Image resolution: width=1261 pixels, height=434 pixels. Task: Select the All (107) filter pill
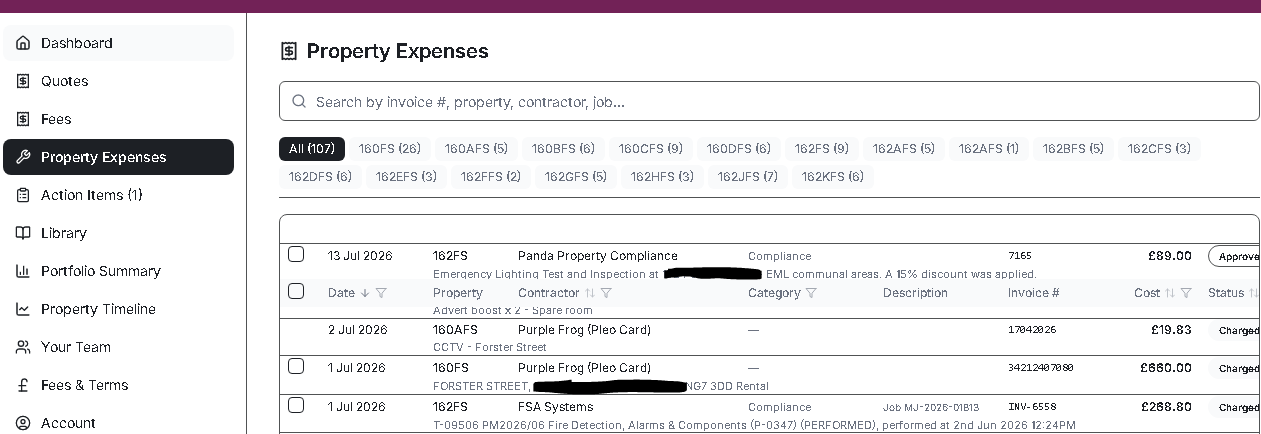point(312,149)
